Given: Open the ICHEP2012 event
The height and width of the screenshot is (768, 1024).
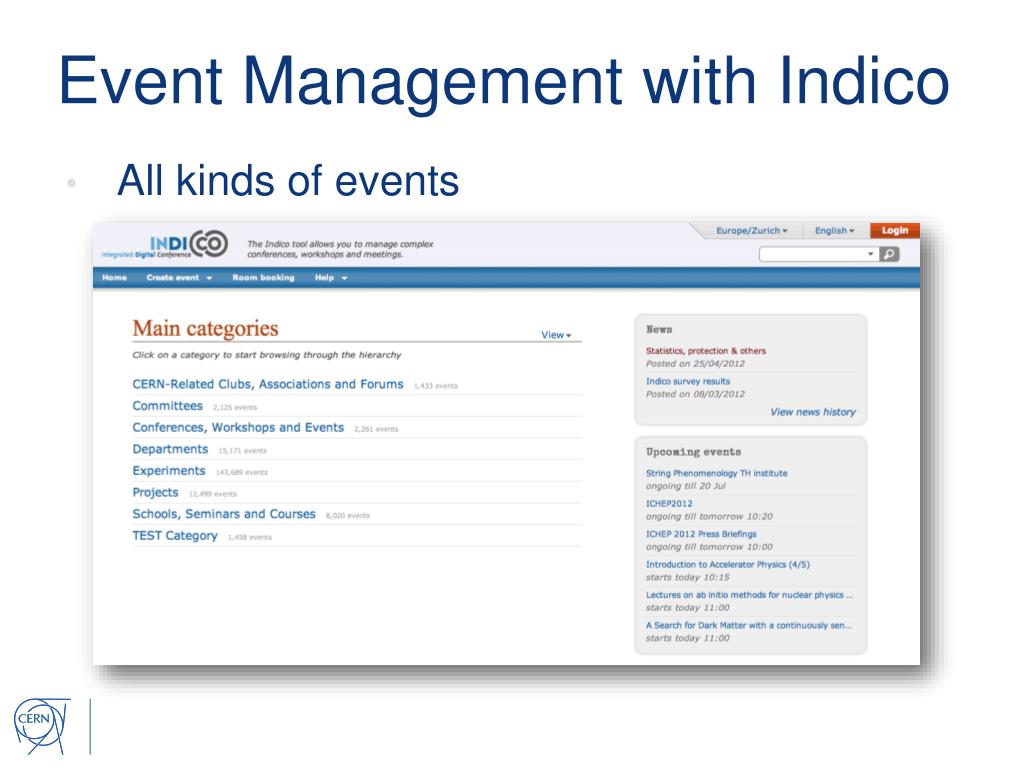Looking at the screenshot, I should click(669, 504).
